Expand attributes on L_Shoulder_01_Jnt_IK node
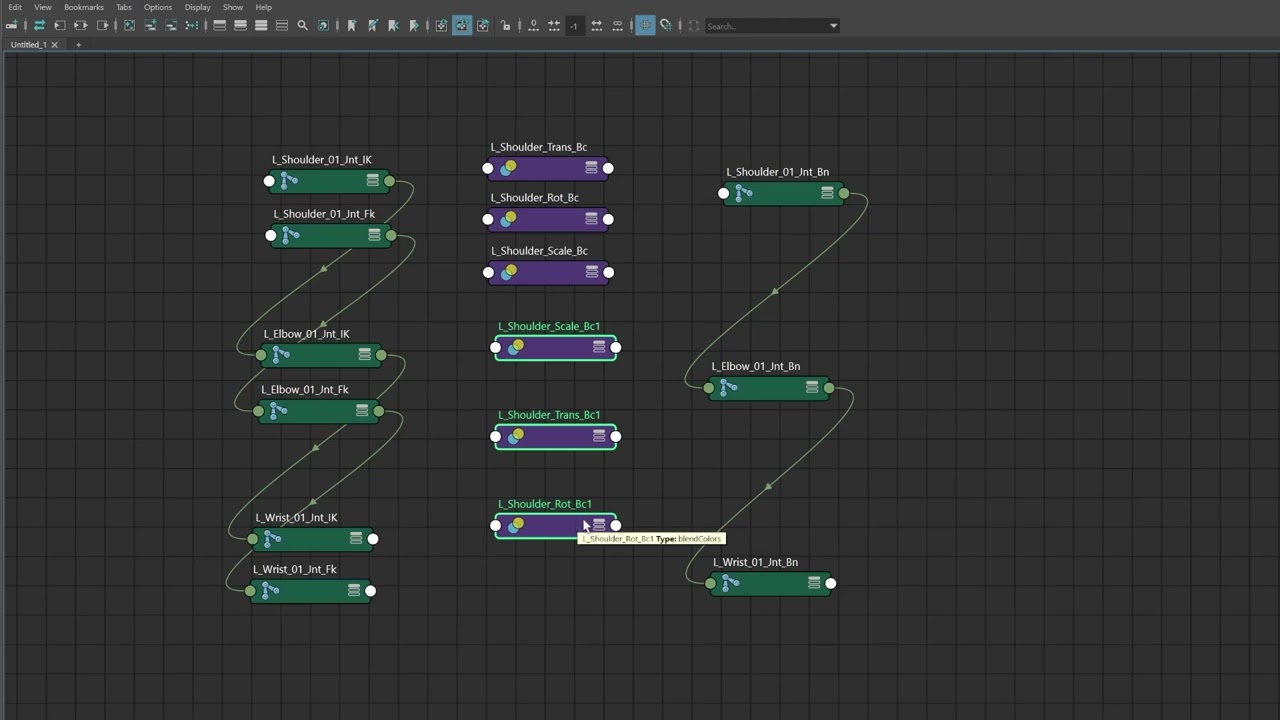The image size is (1280, 720). click(x=373, y=181)
